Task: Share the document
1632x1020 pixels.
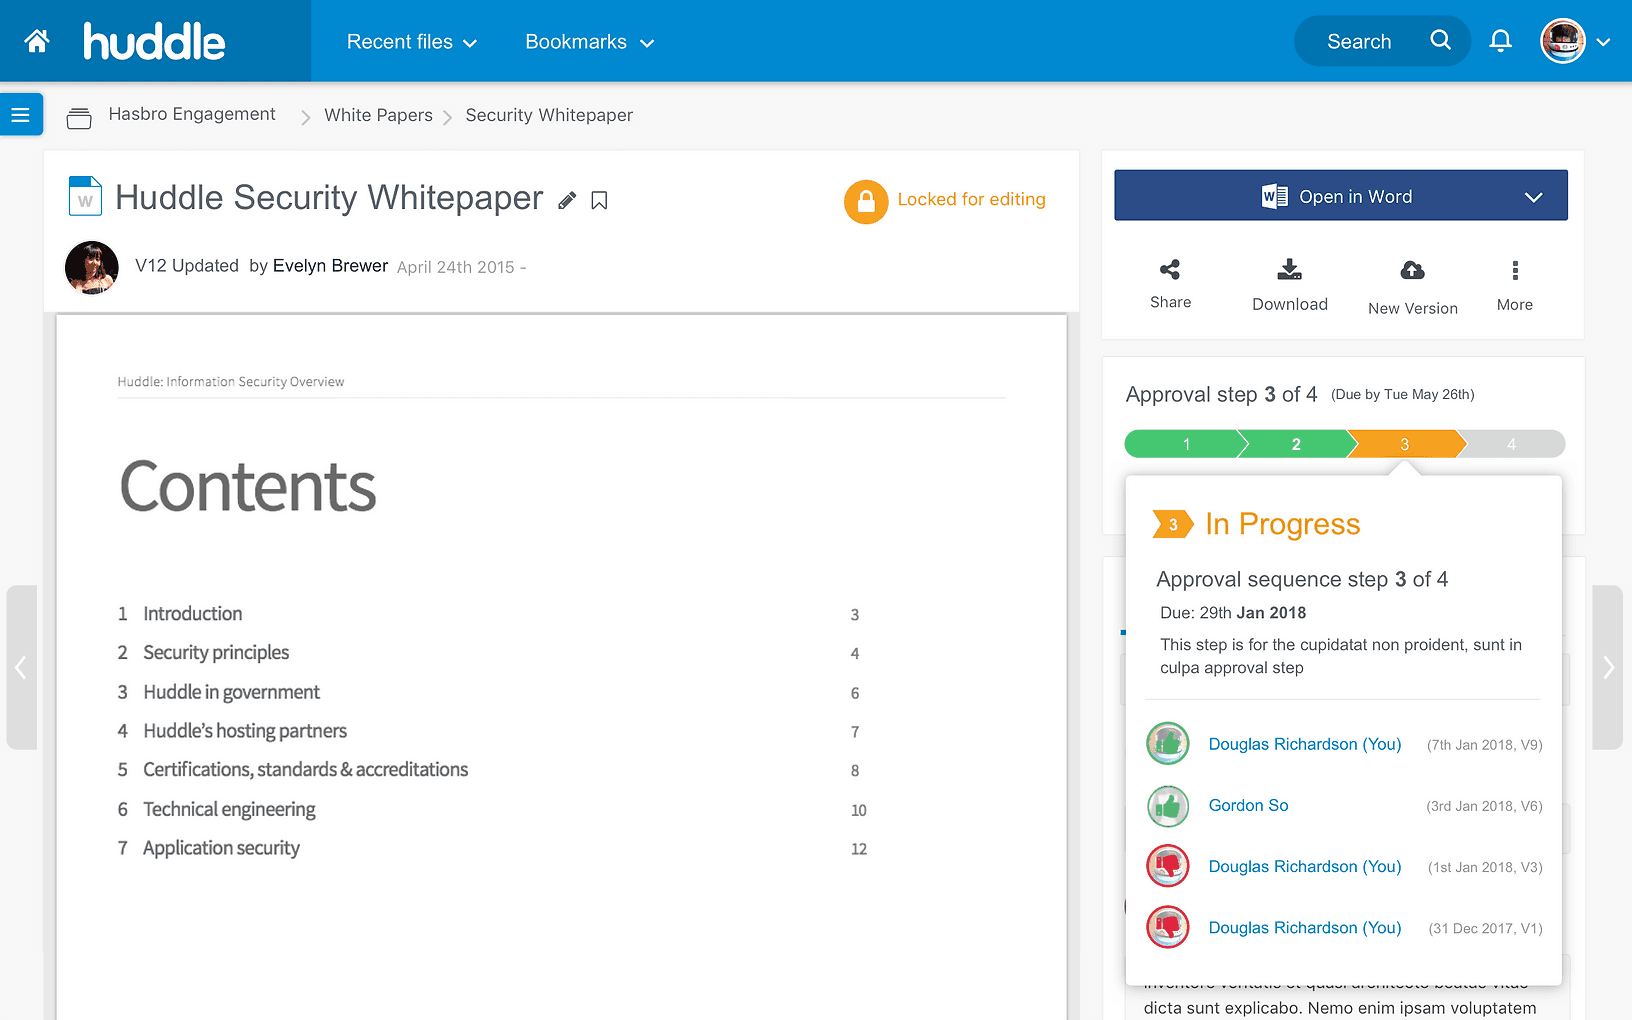Action: click(x=1170, y=283)
